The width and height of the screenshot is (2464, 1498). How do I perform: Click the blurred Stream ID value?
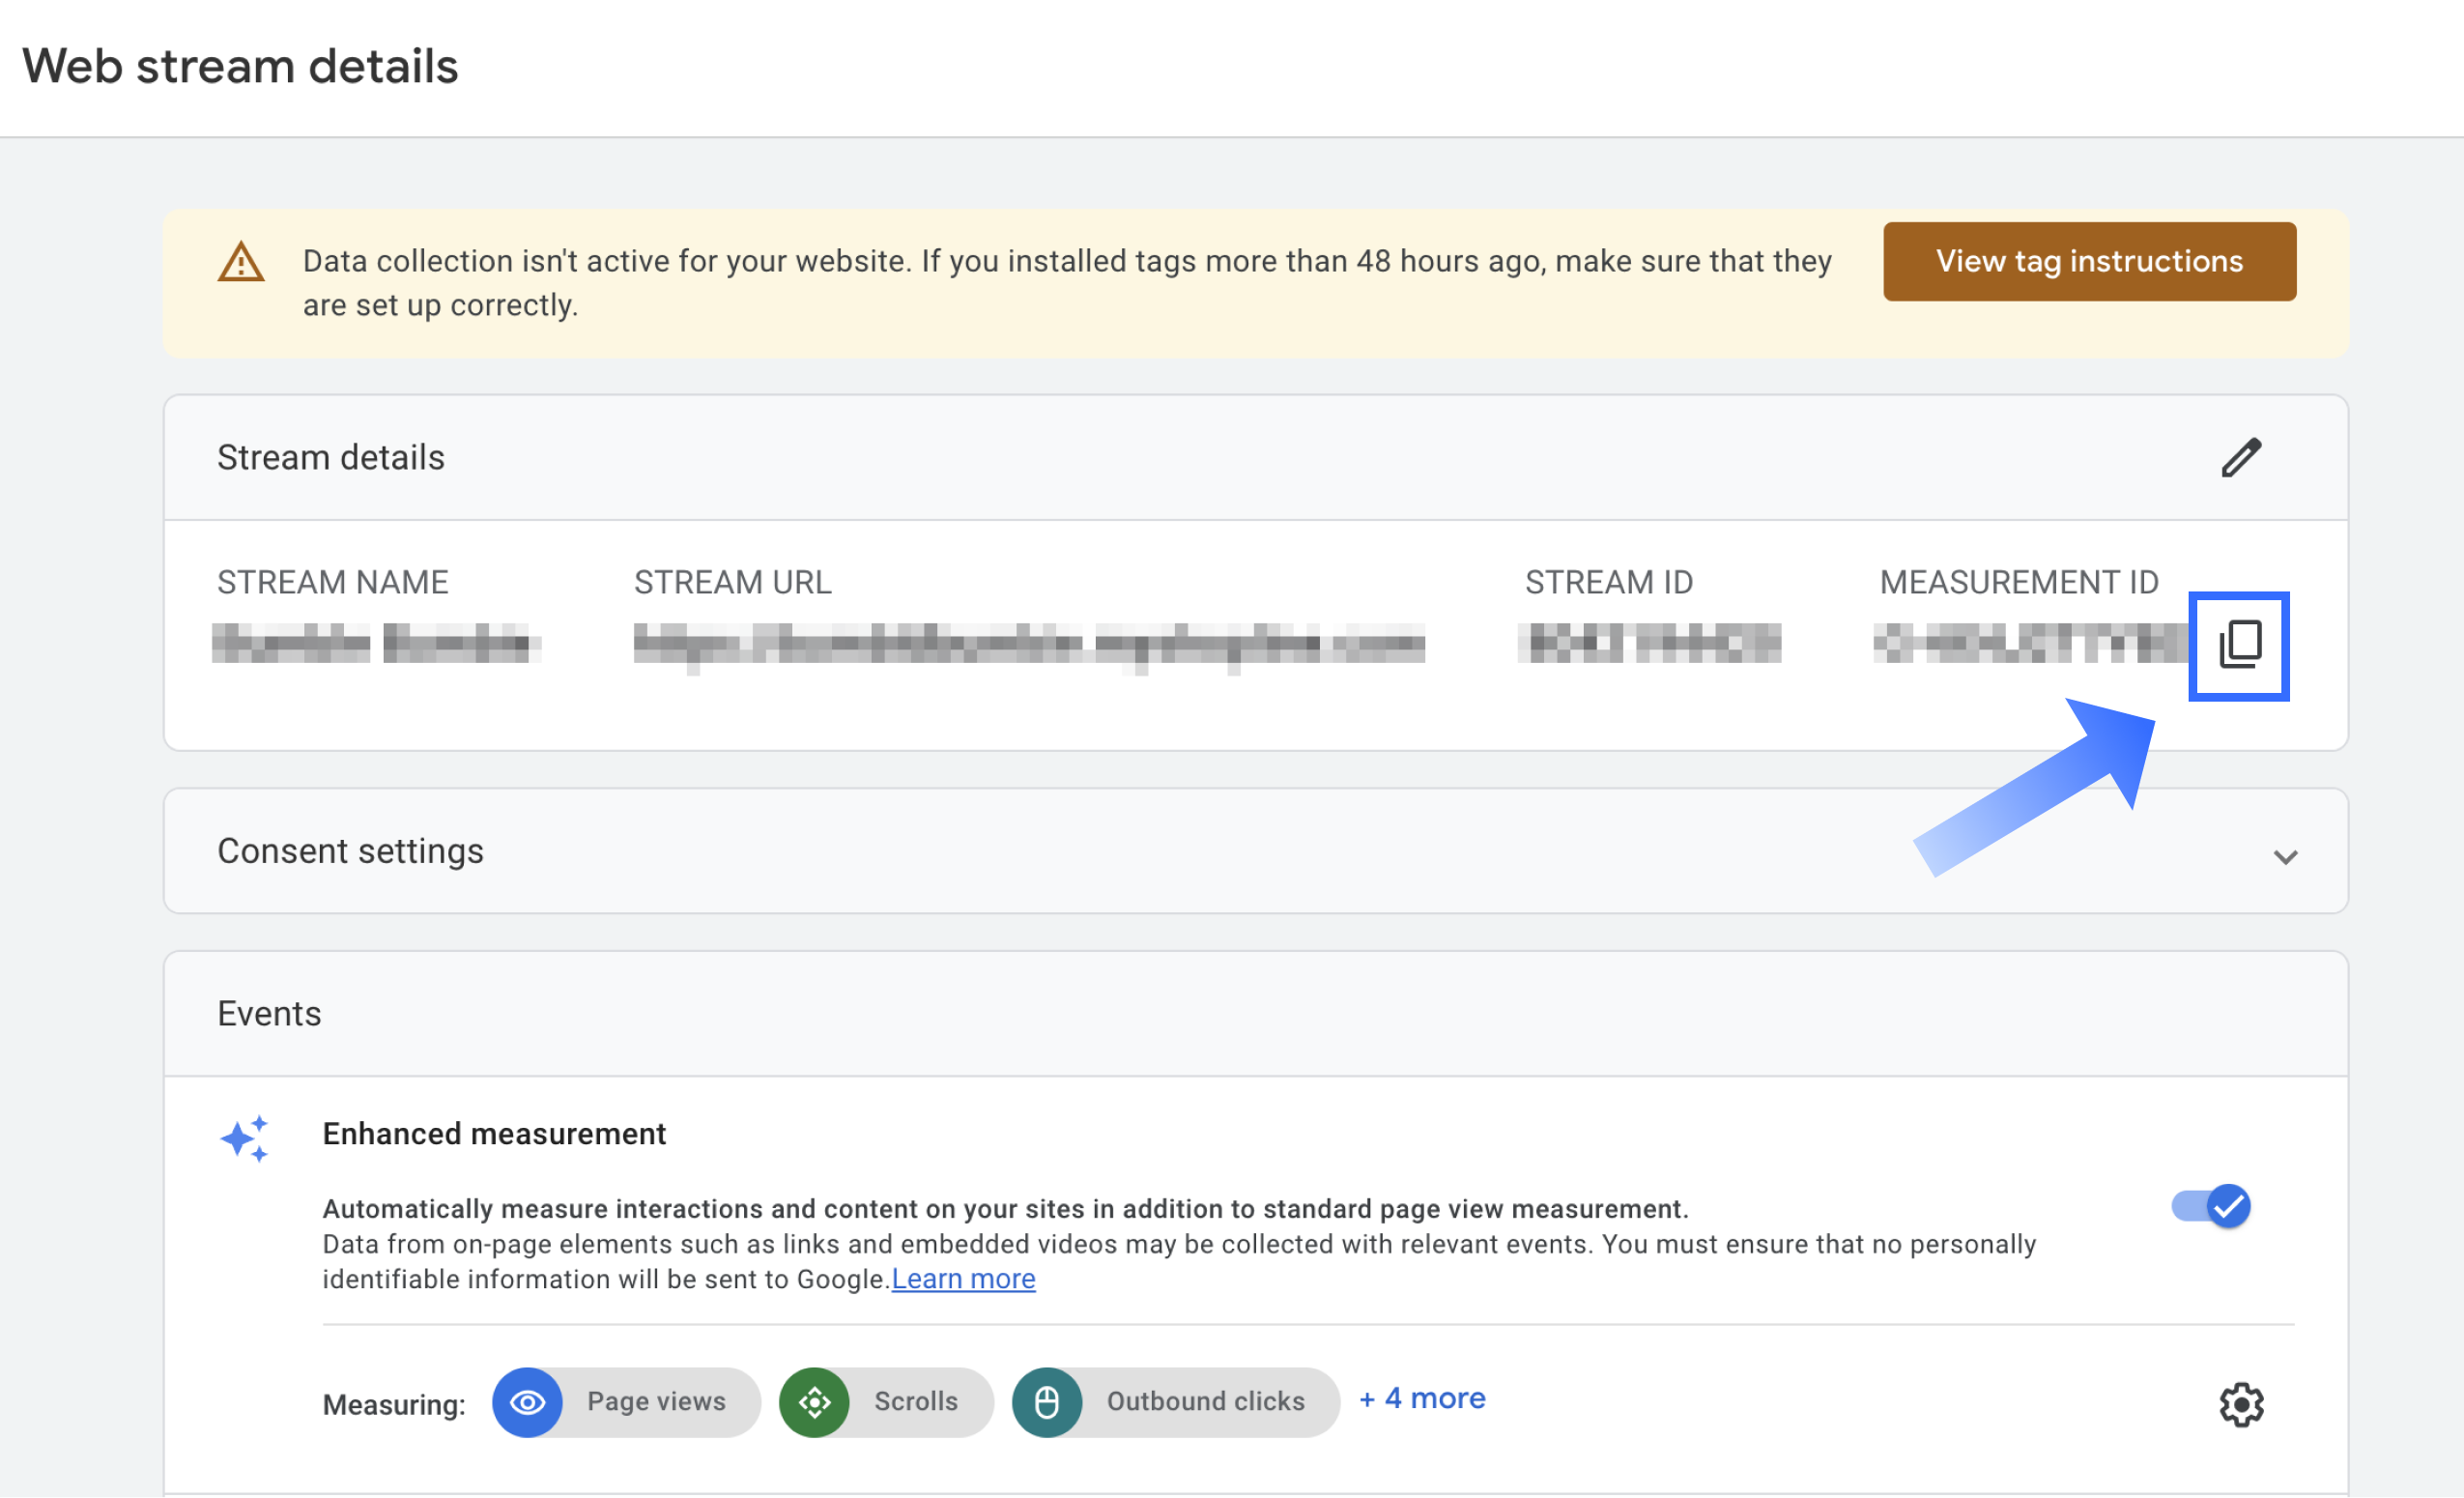[1649, 645]
